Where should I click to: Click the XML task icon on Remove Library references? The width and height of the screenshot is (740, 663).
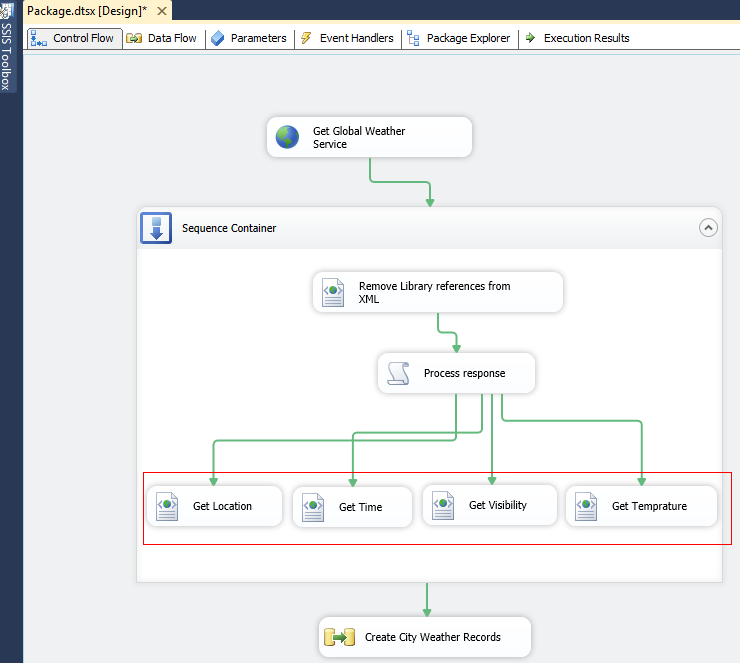click(333, 292)
